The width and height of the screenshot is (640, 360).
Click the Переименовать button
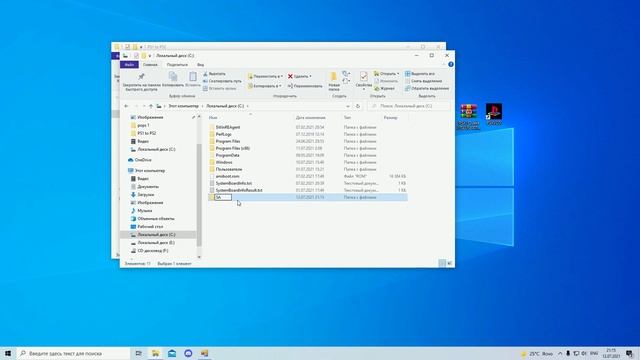click(x=305, y=86)
